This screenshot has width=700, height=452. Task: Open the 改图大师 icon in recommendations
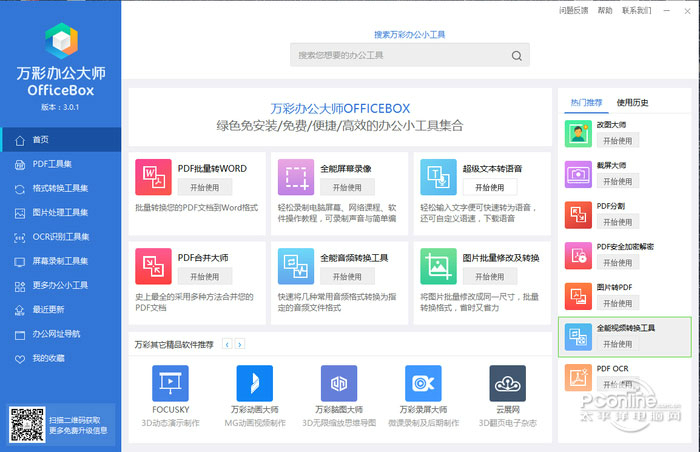point(579,135)
